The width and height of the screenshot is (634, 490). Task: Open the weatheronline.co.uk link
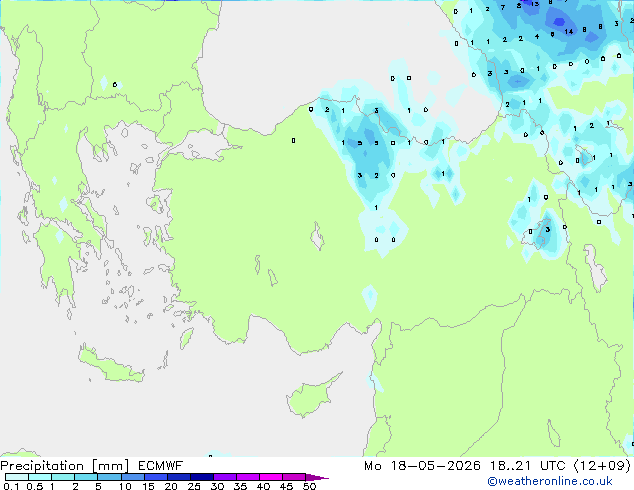click(550, 481)
